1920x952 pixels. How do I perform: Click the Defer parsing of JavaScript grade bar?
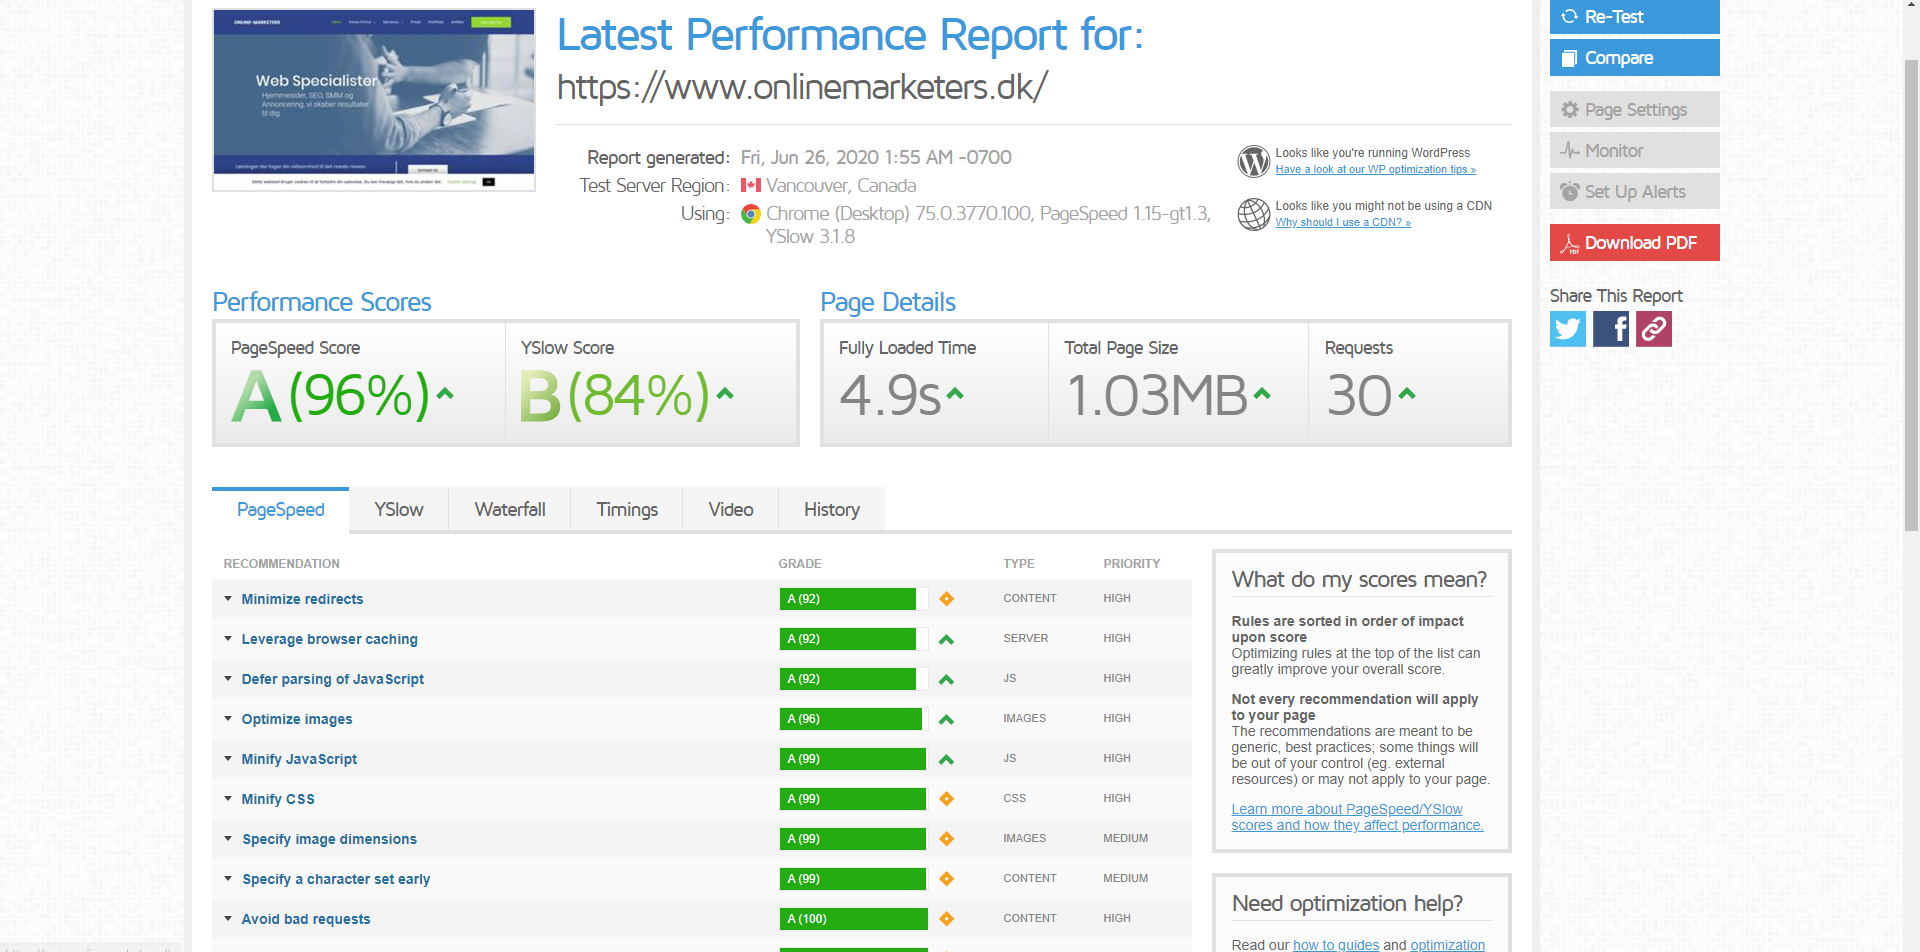tap(848, 679)
